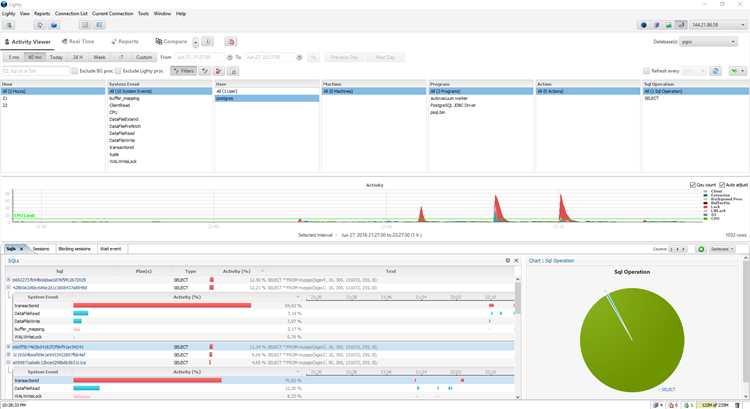Open the Real Time view
Viewport: 750px width, 409px height.
(78, 42)
